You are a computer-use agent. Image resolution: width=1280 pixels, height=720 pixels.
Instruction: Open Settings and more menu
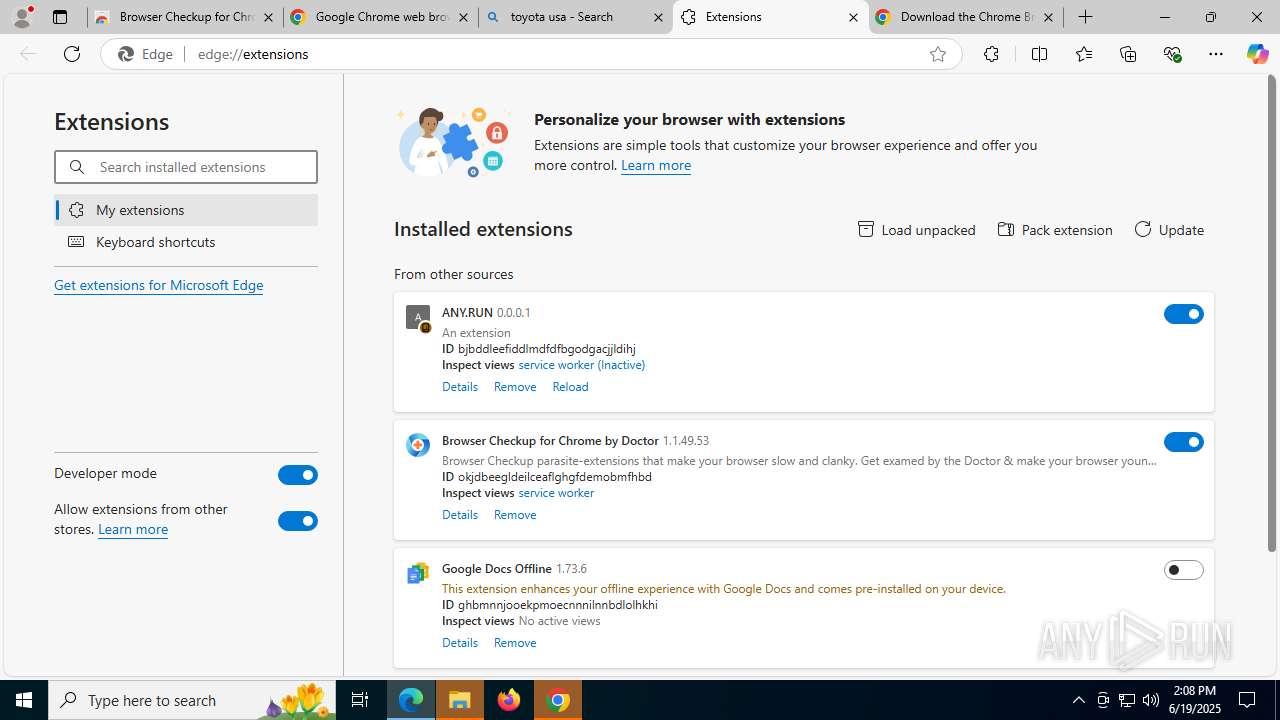point(1216,54)
